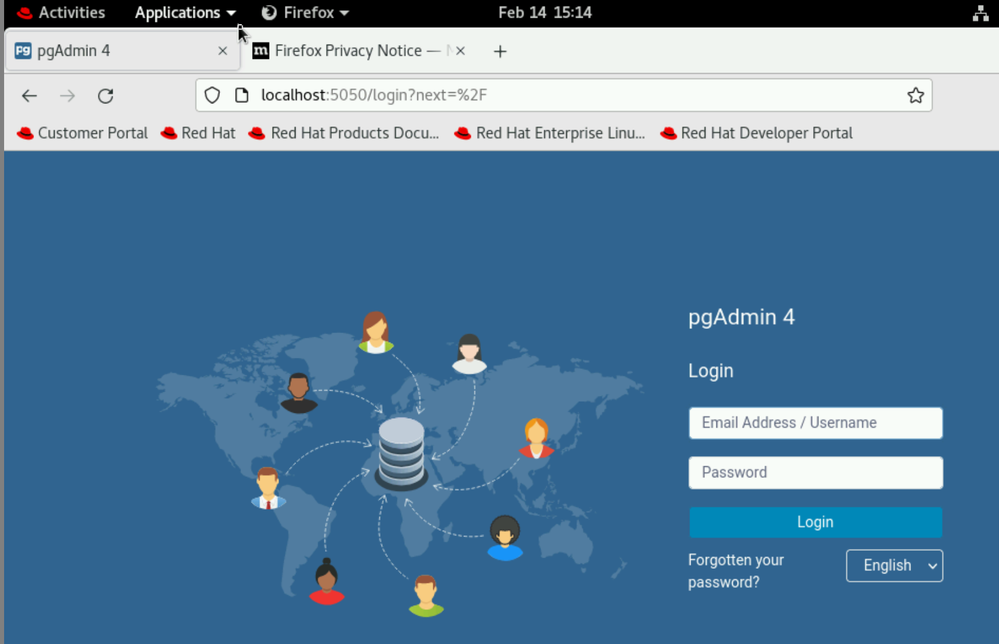Click the browser back arrow button
This screenshot has height=644, width=999.
coord(29,96)
